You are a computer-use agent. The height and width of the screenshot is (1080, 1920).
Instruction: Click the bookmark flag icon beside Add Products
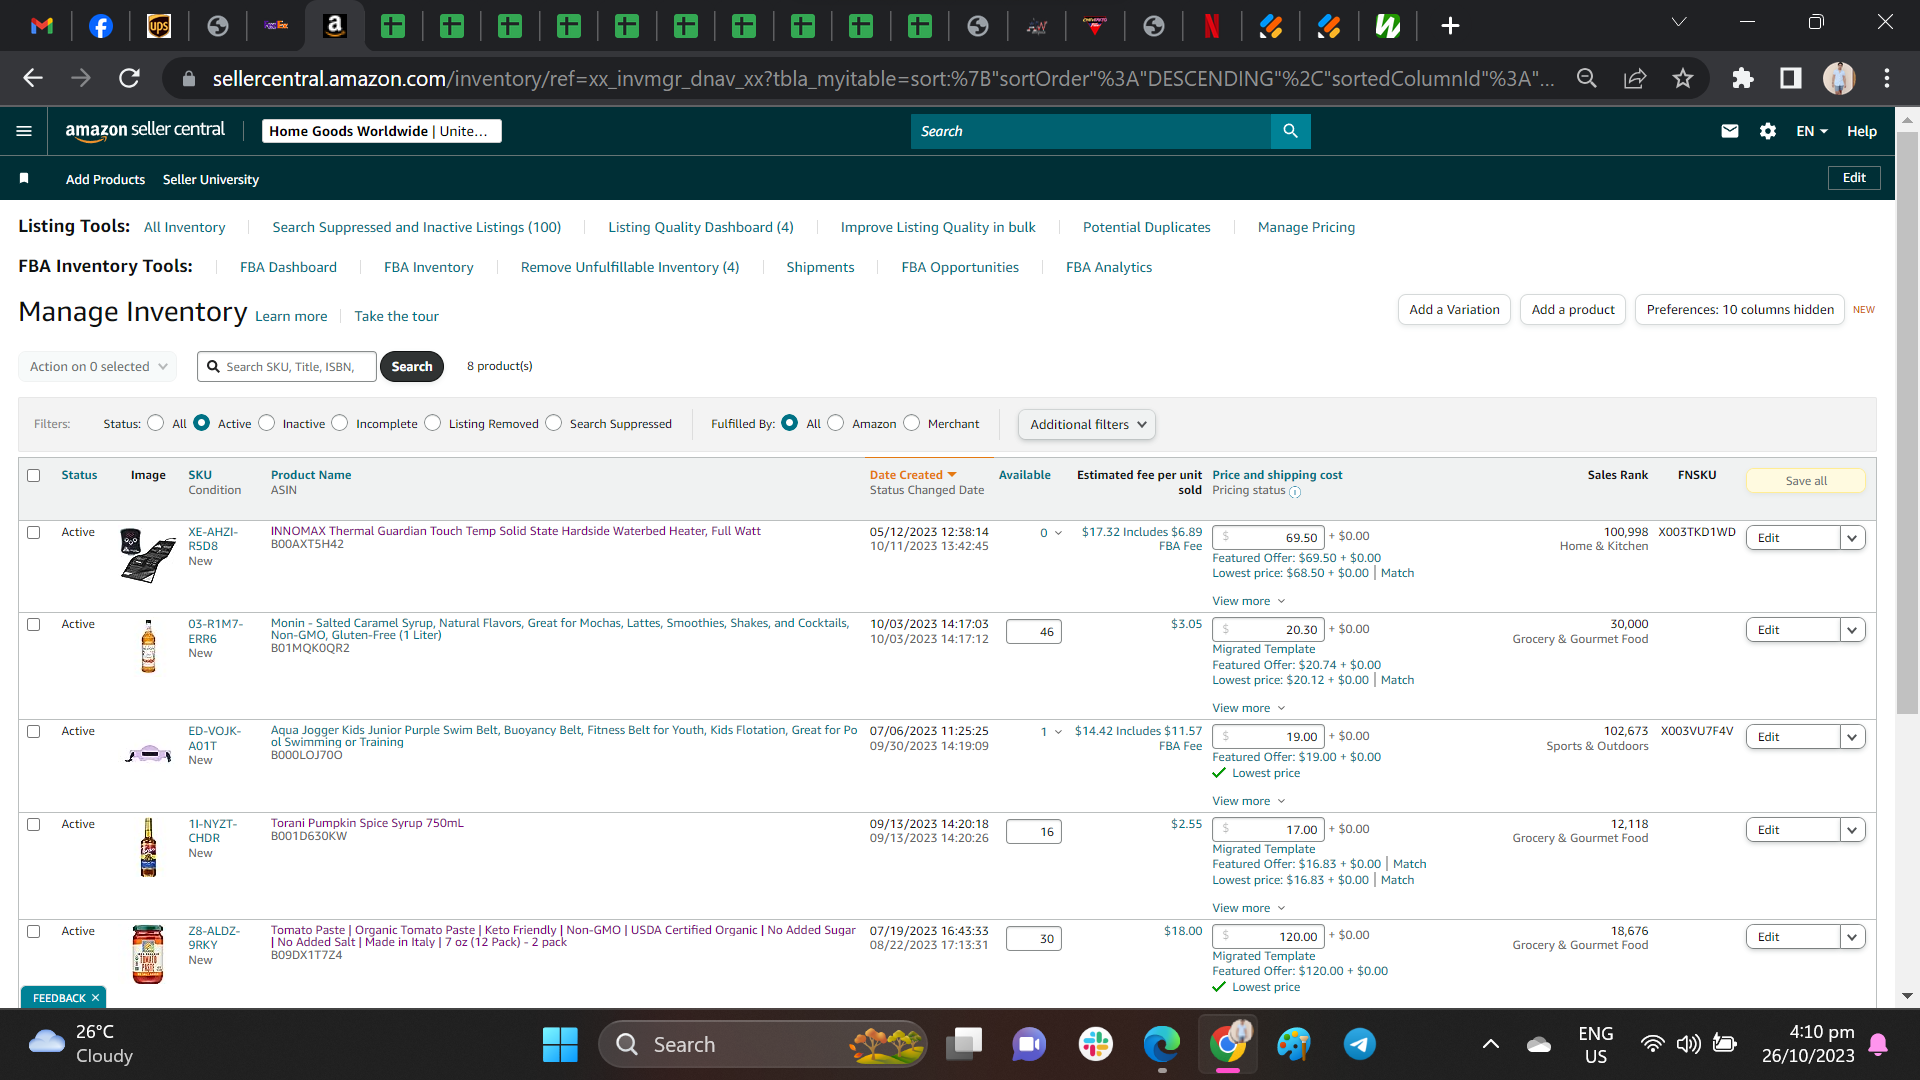click(24, 179)
